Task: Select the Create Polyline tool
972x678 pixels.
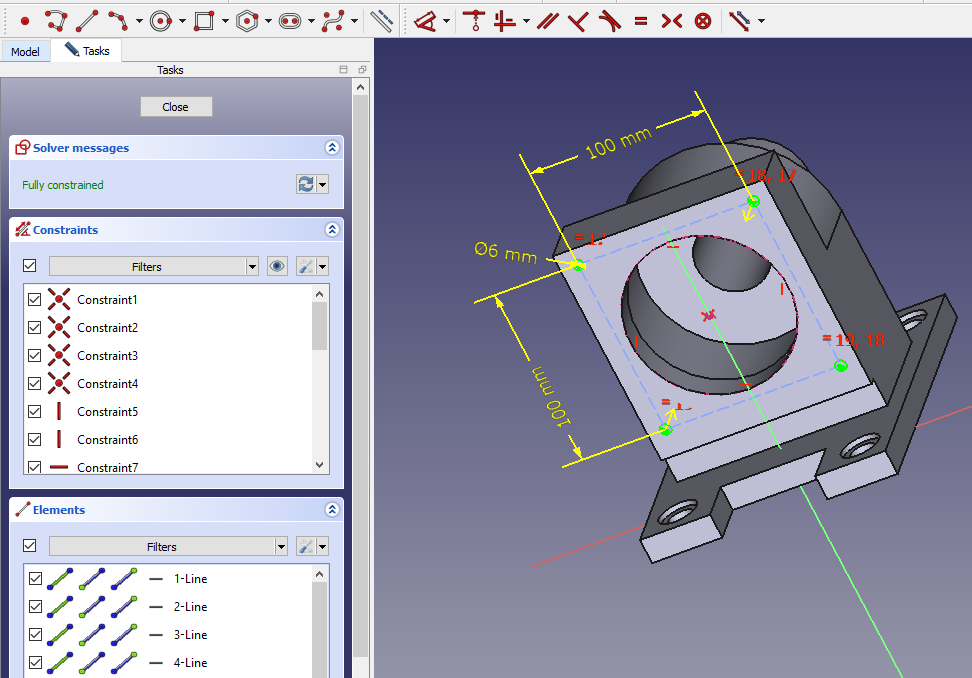Action: (56, 20)
